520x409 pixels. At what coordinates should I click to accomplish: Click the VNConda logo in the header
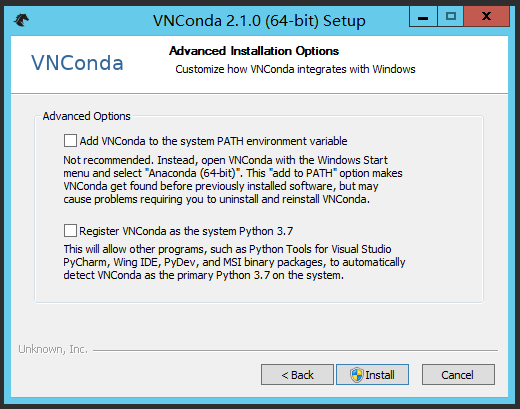(x=77, y=63)
